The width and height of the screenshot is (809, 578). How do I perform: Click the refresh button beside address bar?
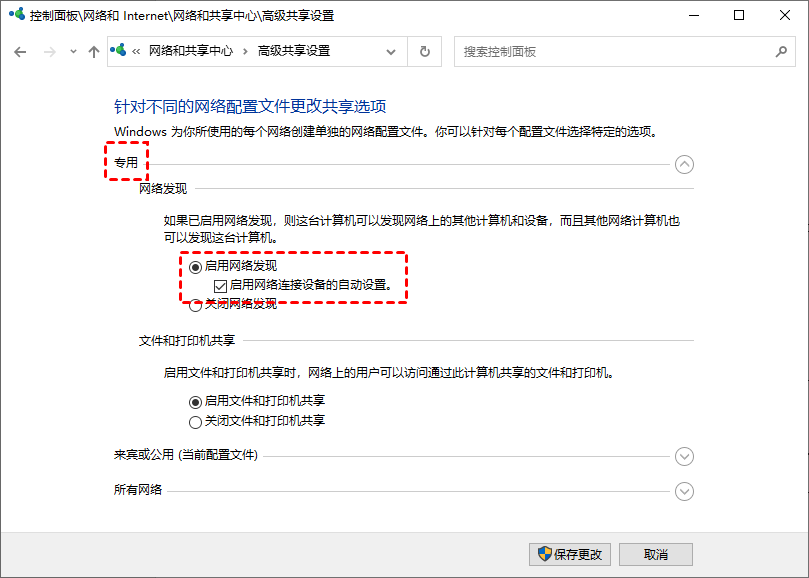click(x=425, y=51)
